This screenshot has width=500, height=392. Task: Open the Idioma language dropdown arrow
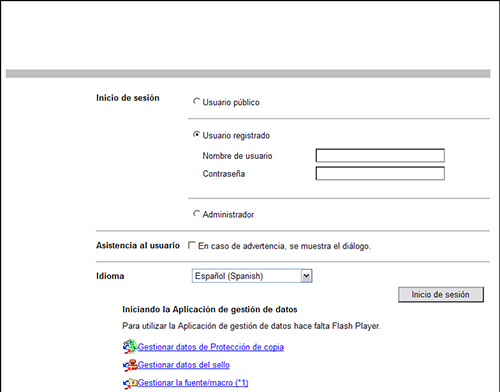coord(306,276)
